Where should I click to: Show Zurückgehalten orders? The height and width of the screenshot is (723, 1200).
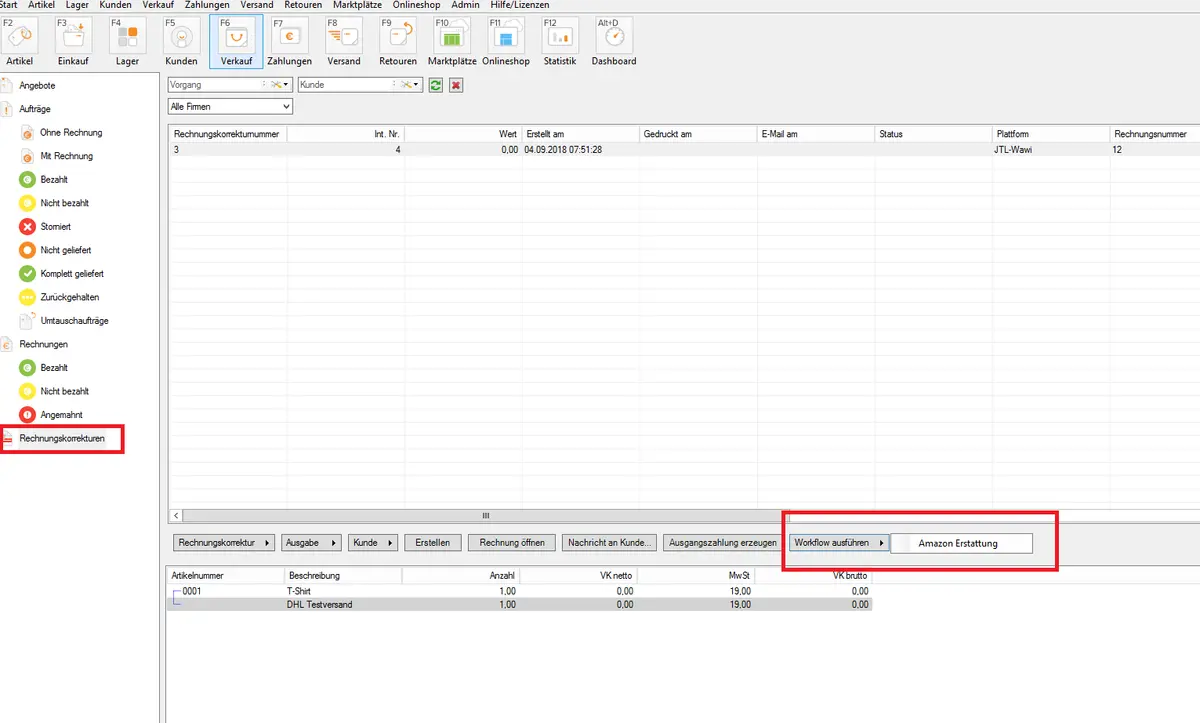[x=69, y=297]
